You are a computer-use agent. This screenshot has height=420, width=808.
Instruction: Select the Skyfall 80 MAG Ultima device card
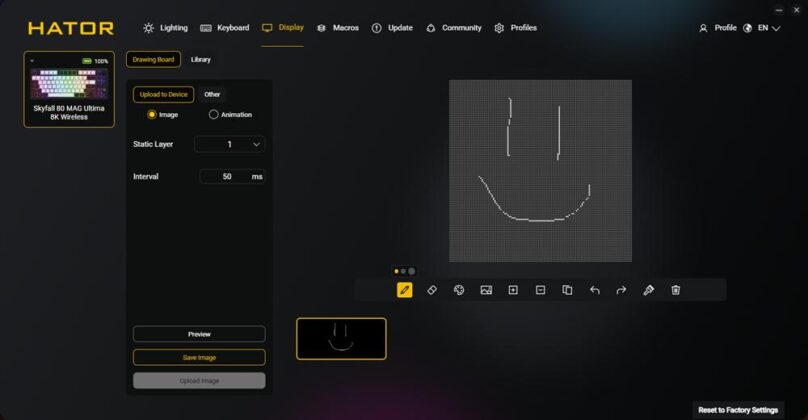pos(69,89)
